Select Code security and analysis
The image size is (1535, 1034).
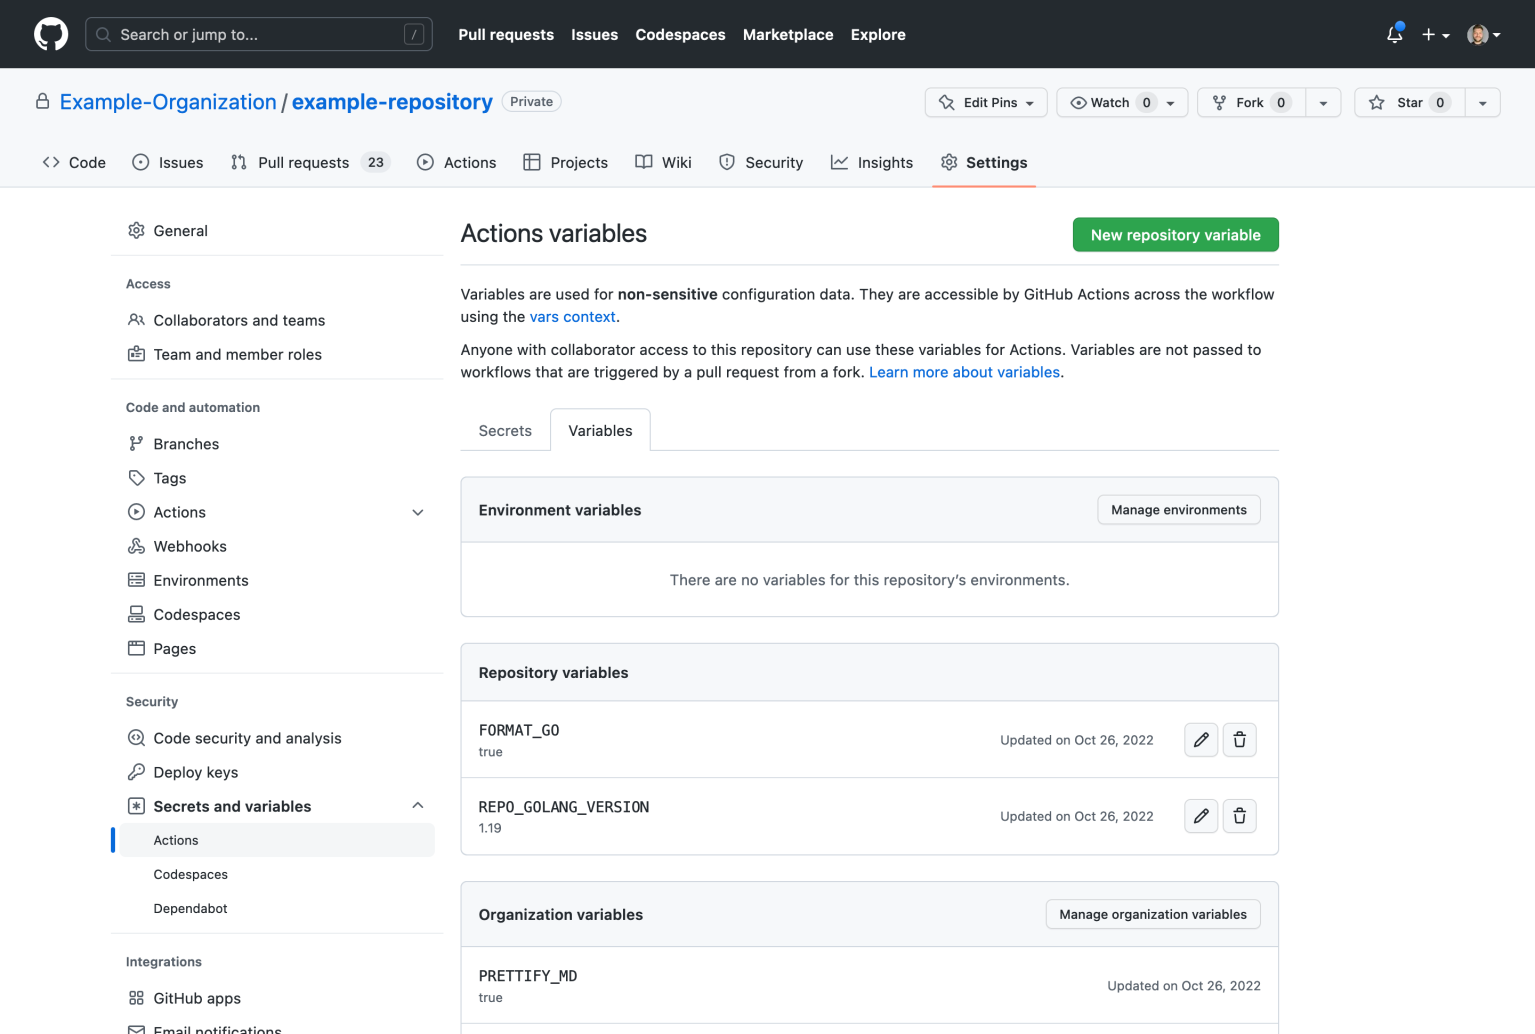tap(247, 738)
